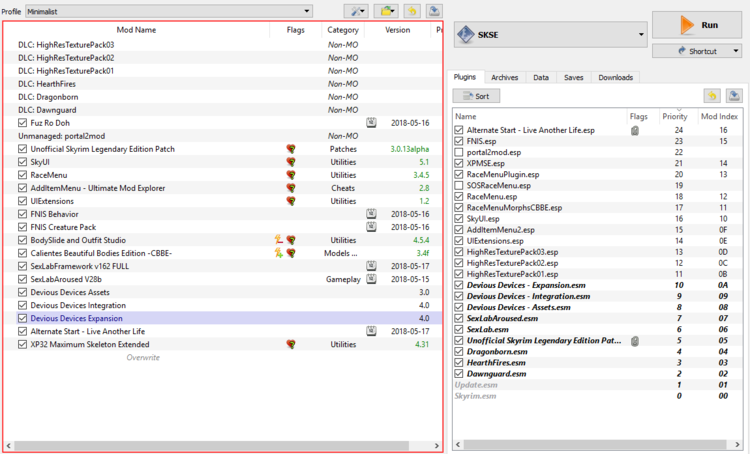The image size is (750, 454).
Task: Click the SKSE executable icon
Action: (465, 34)
